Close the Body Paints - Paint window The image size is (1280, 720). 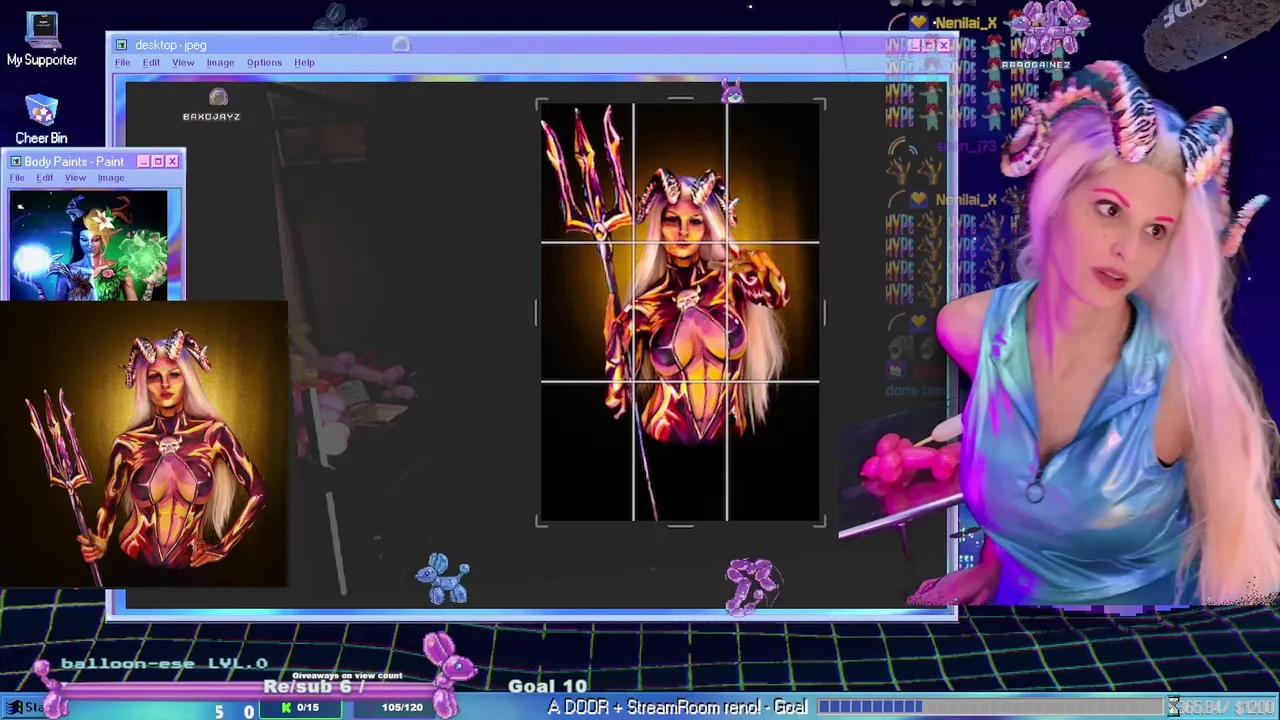pyautogui.click(x=172, y=161)
